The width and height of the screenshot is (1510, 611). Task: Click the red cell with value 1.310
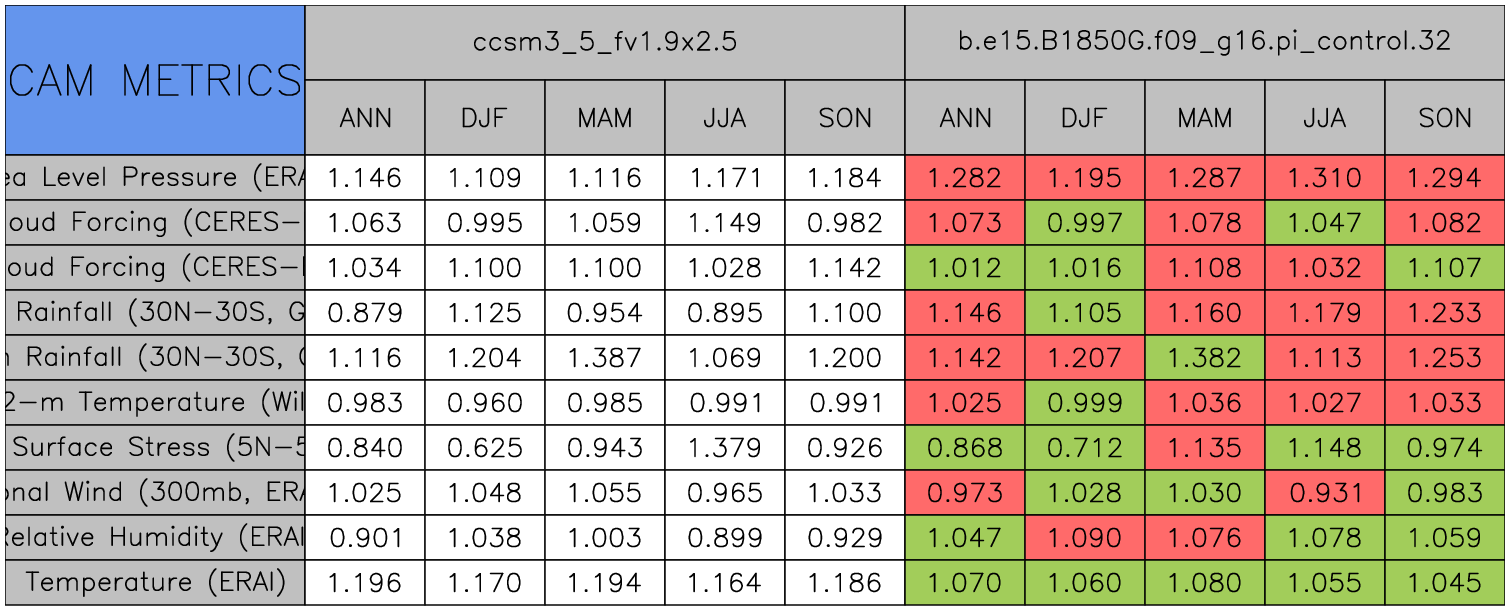point(1324,178)
